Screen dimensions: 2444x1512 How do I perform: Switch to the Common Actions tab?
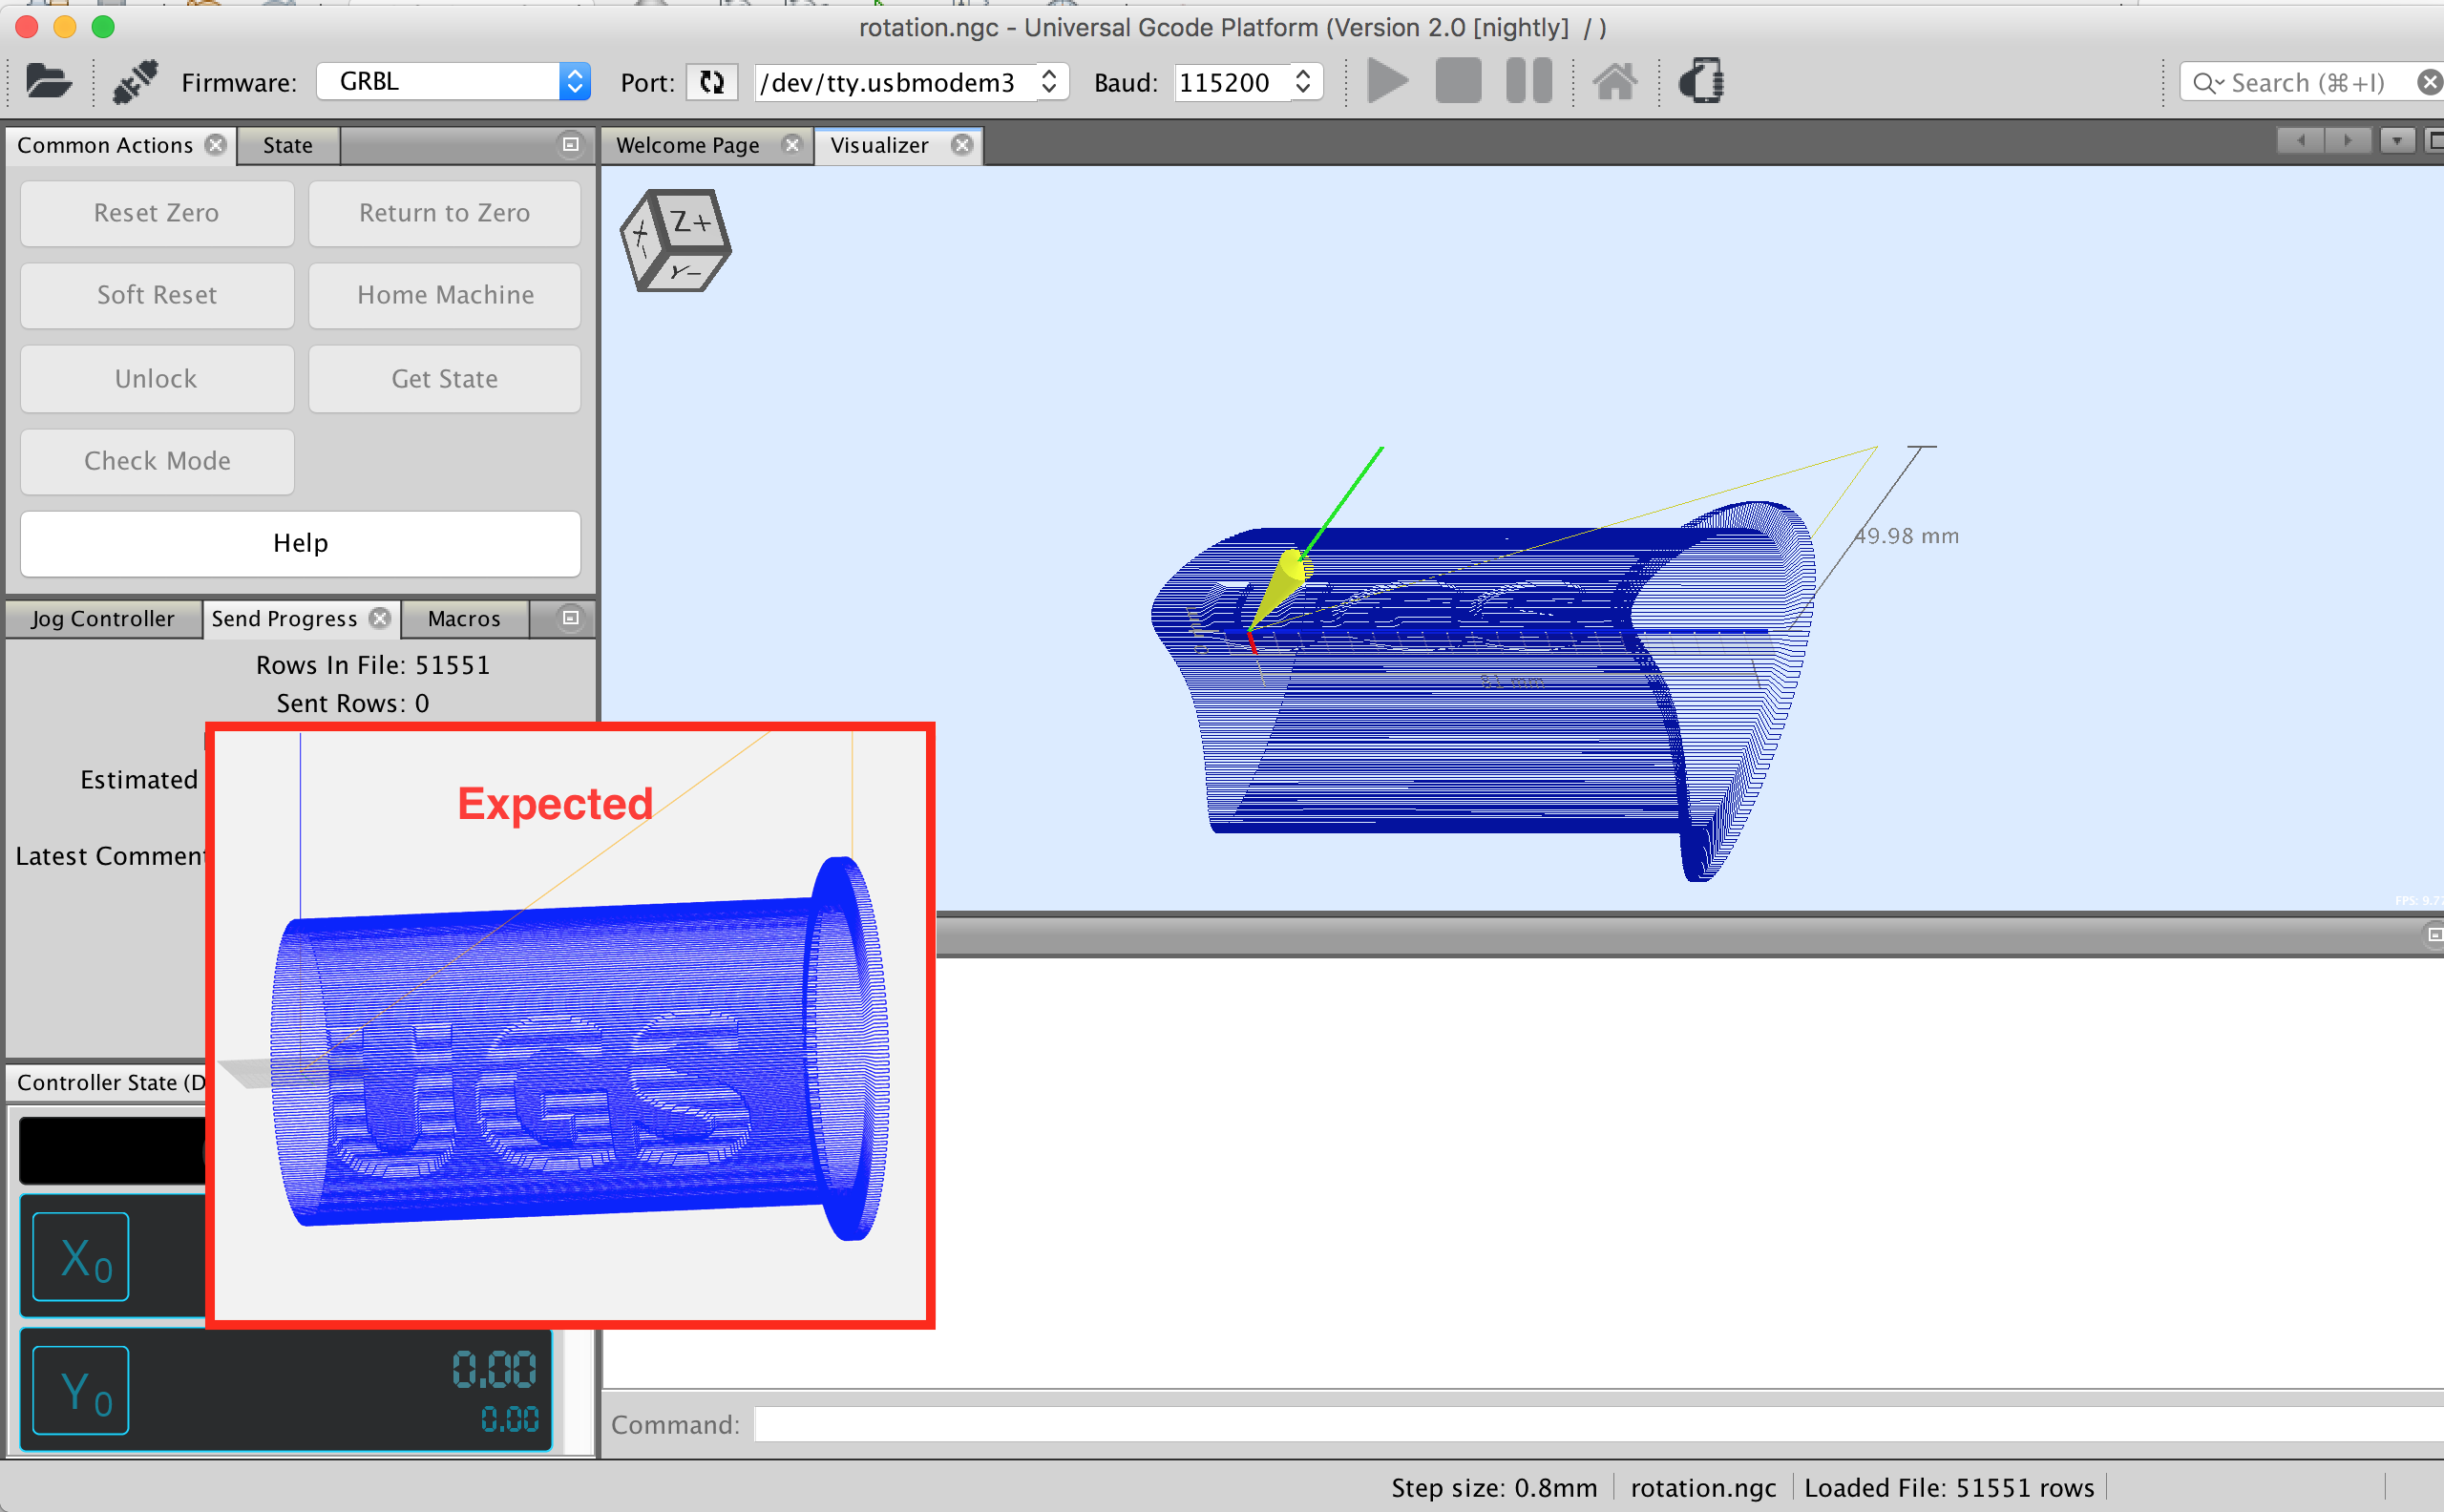point(105,145)
